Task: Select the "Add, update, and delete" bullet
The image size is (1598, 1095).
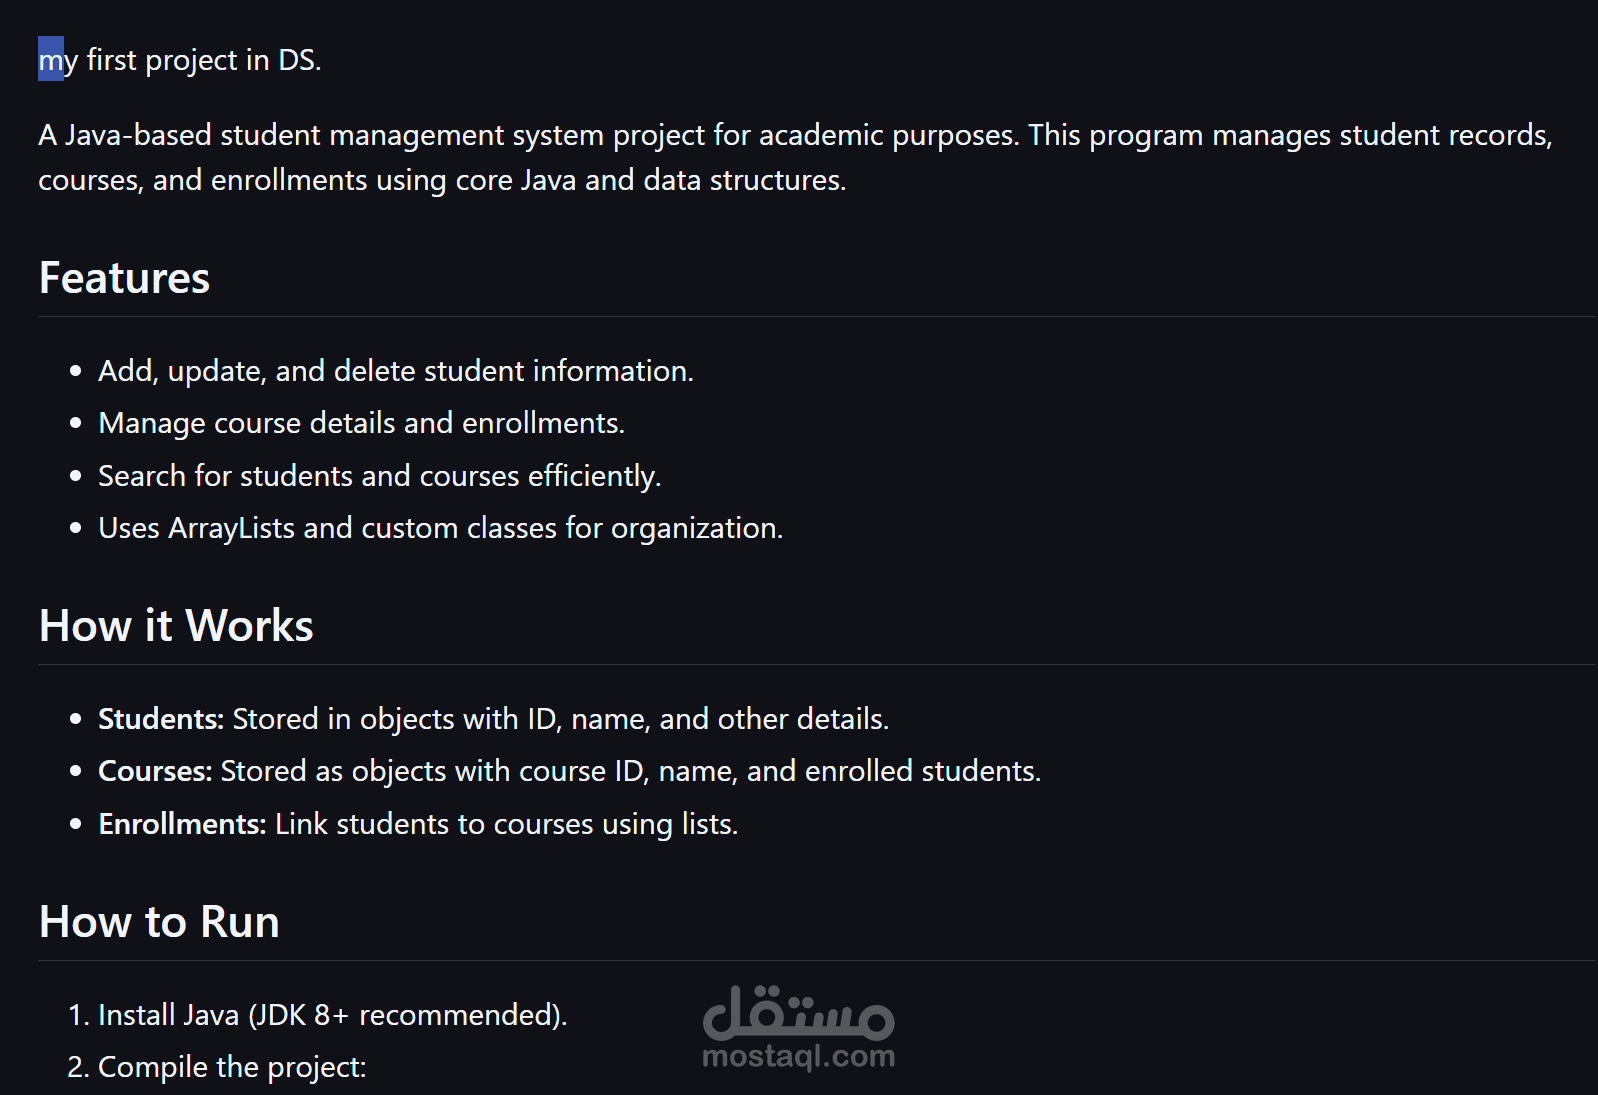Action: (x=395, y=371)
